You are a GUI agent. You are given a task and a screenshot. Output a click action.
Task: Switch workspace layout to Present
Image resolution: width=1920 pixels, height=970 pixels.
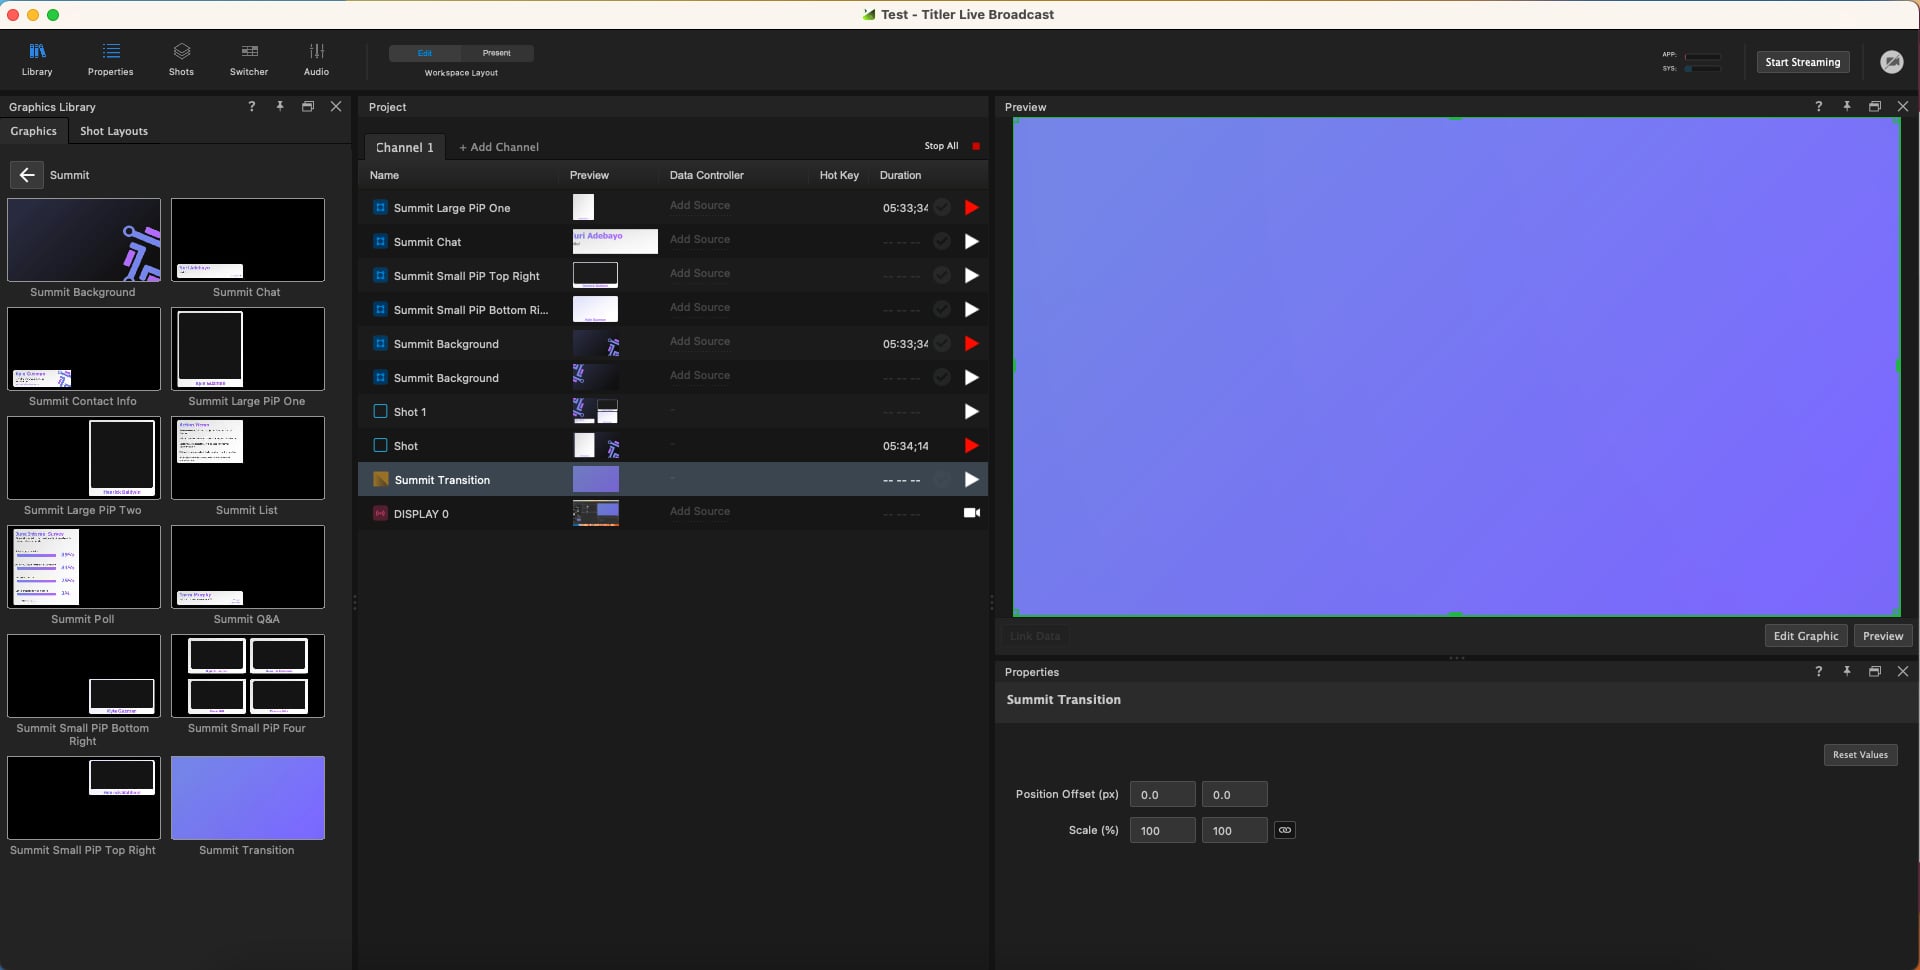point(497,53)
